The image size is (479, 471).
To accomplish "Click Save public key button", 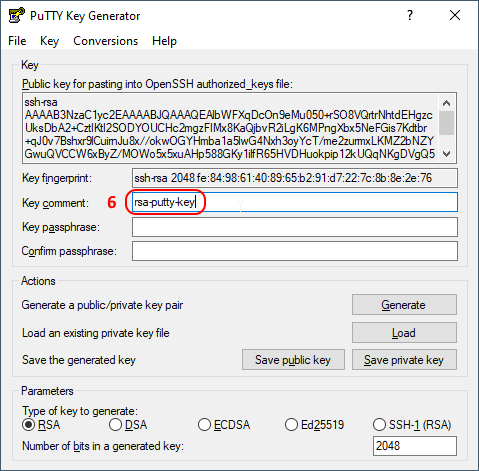I will [x=293, y=360].
